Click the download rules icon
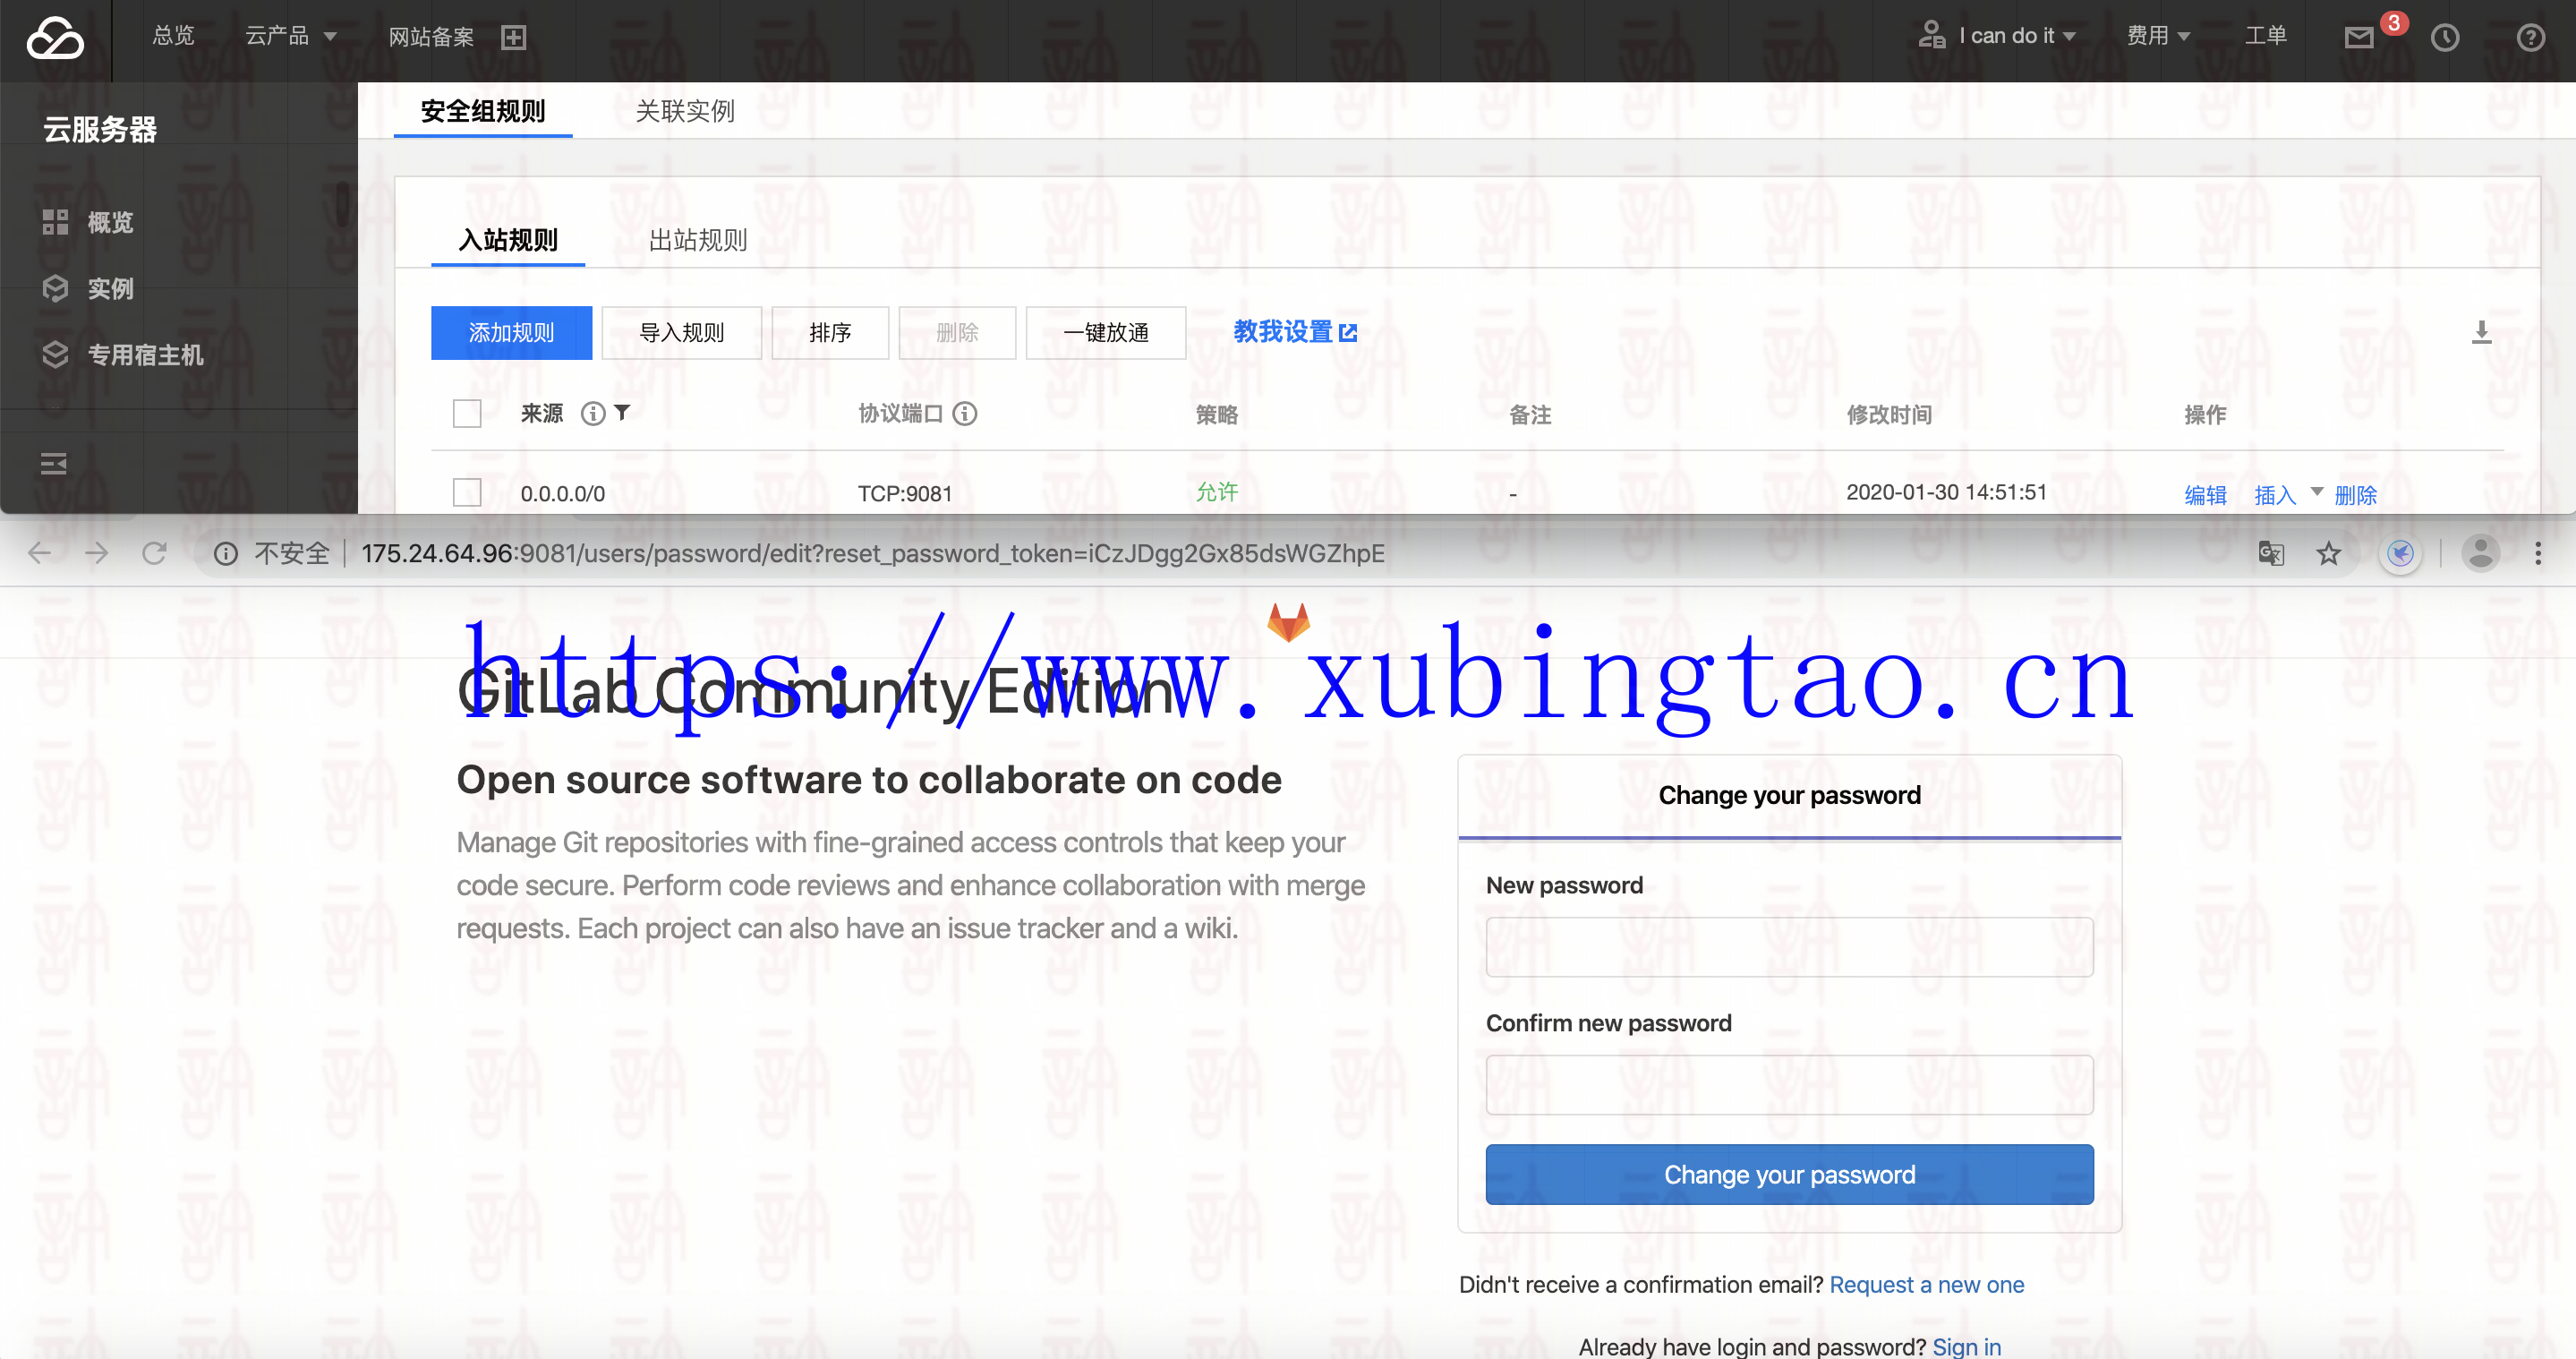Screen dimensions: 2576x1359 click(x=2482, y=332)
